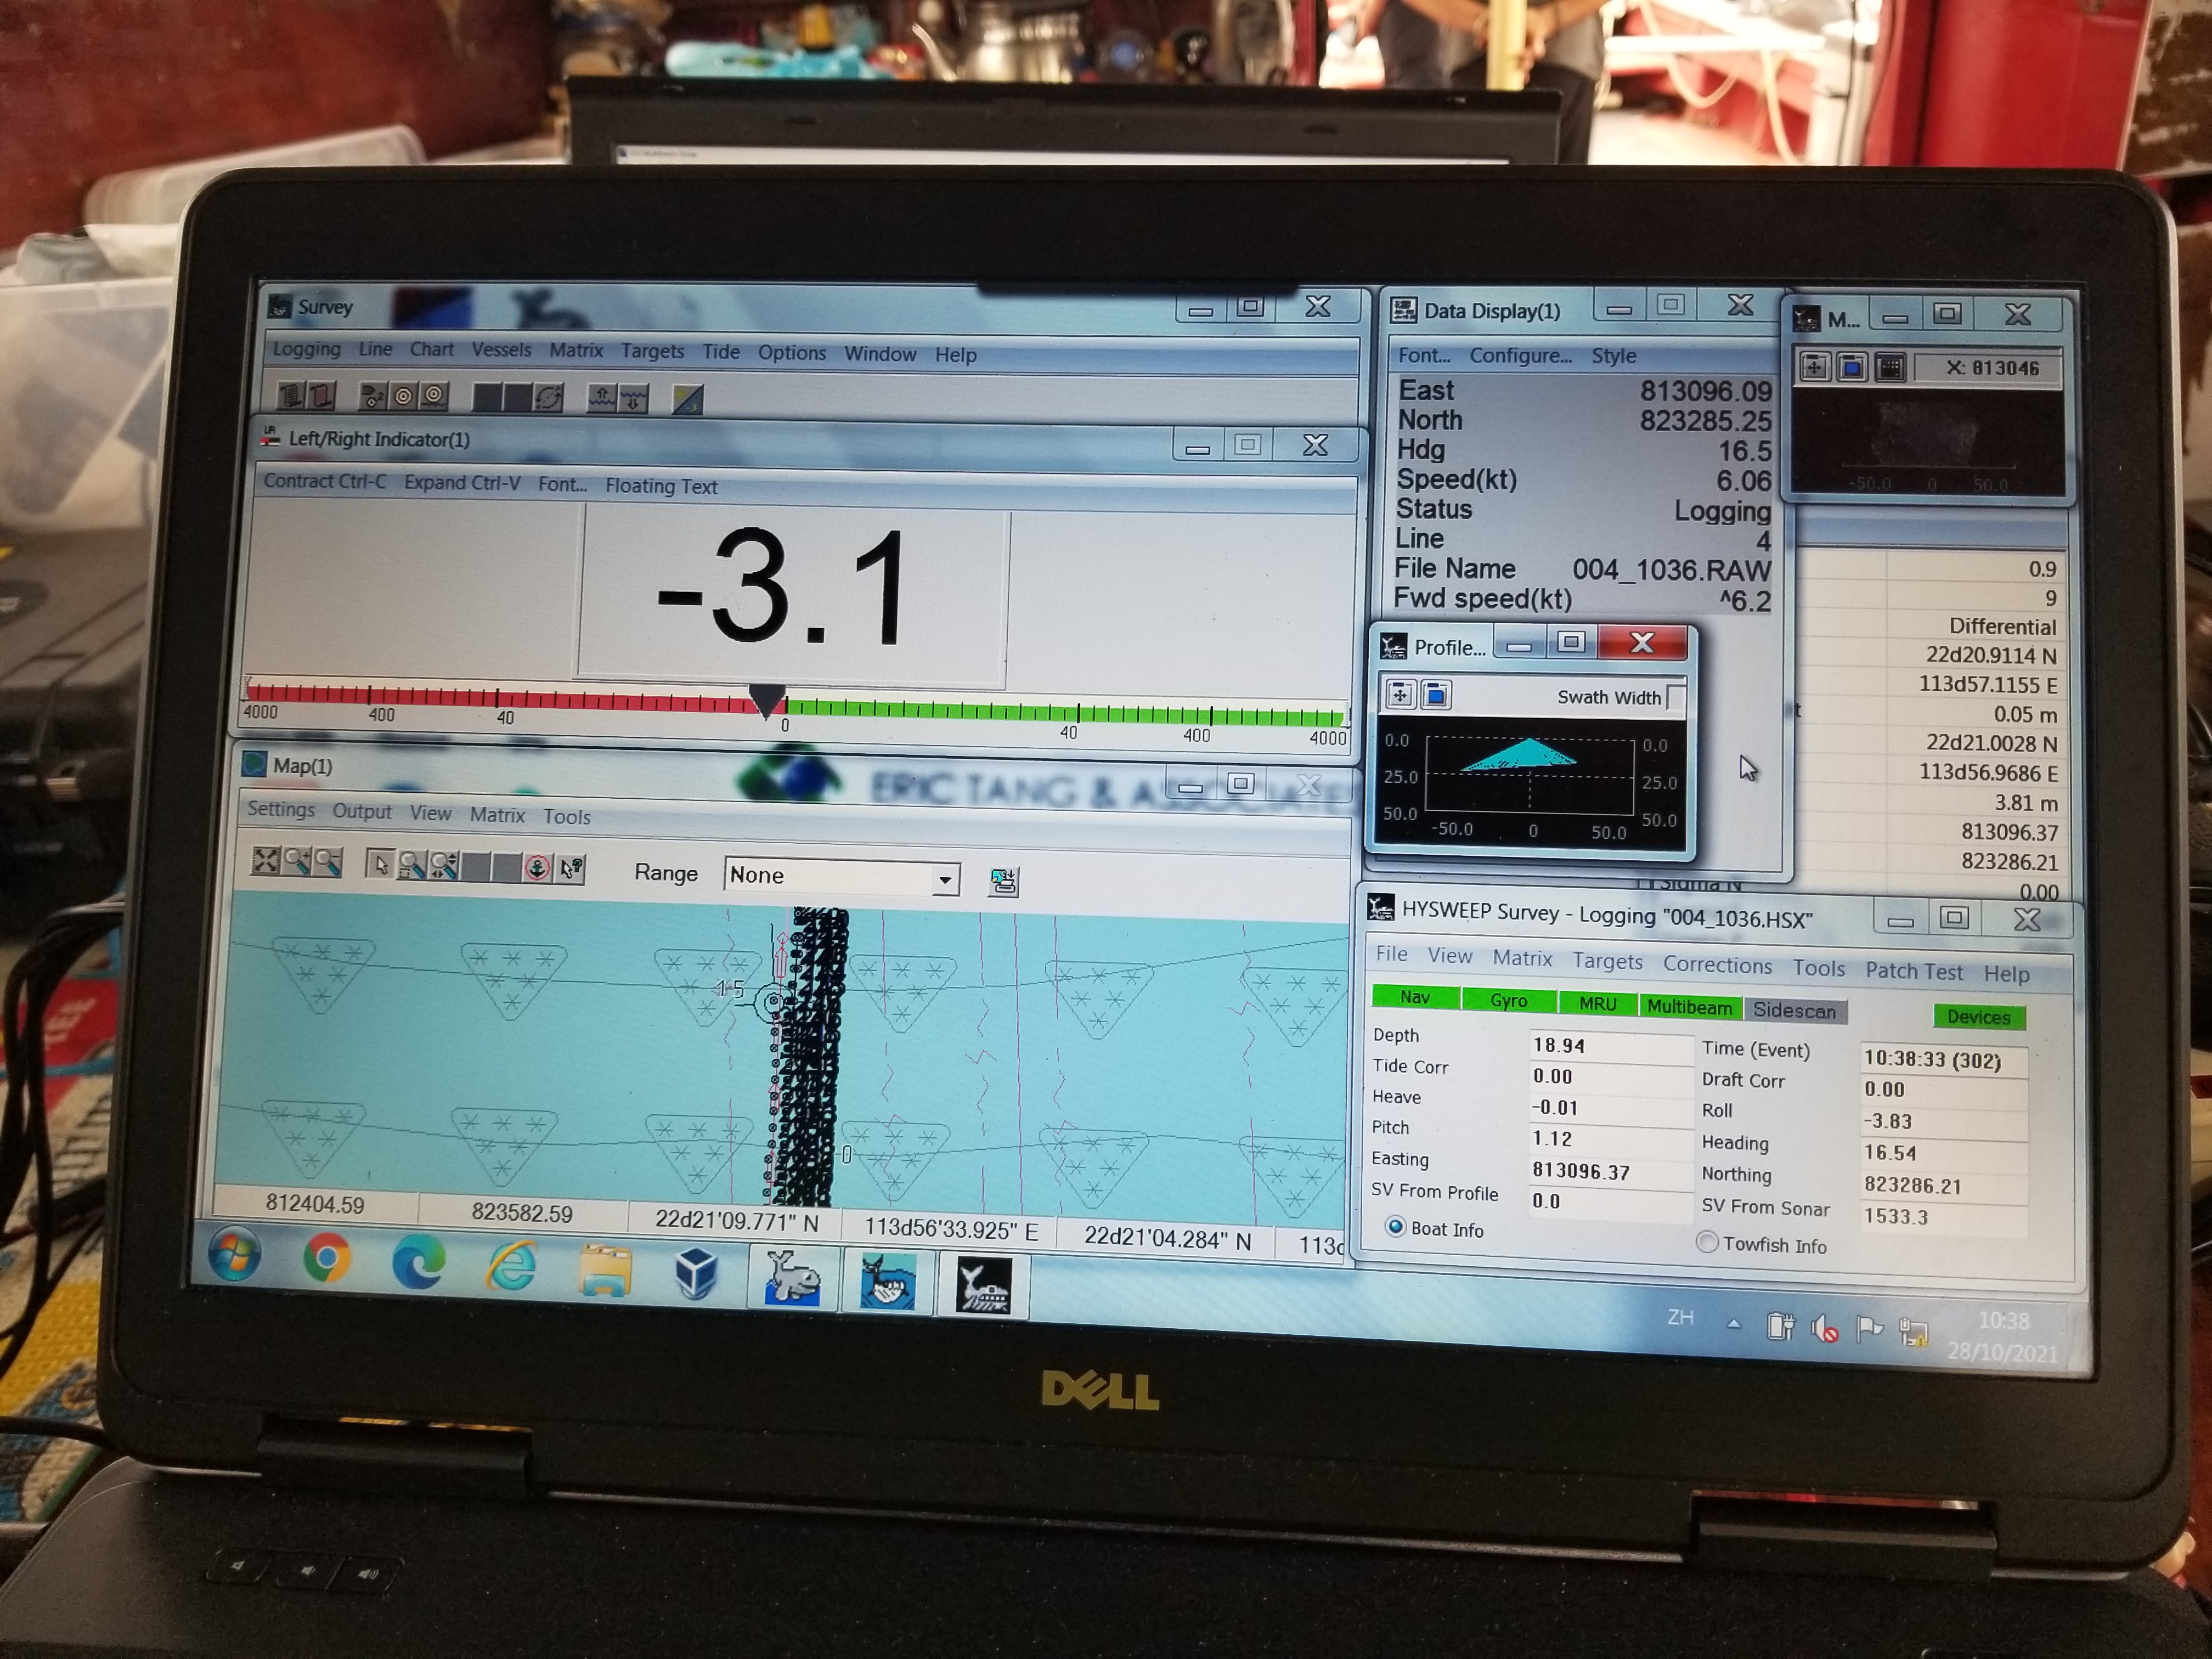Viewport: 2212px width, 1659px height.
Task: Open the Logging menu in Survey
Action: tap(306, 349)
